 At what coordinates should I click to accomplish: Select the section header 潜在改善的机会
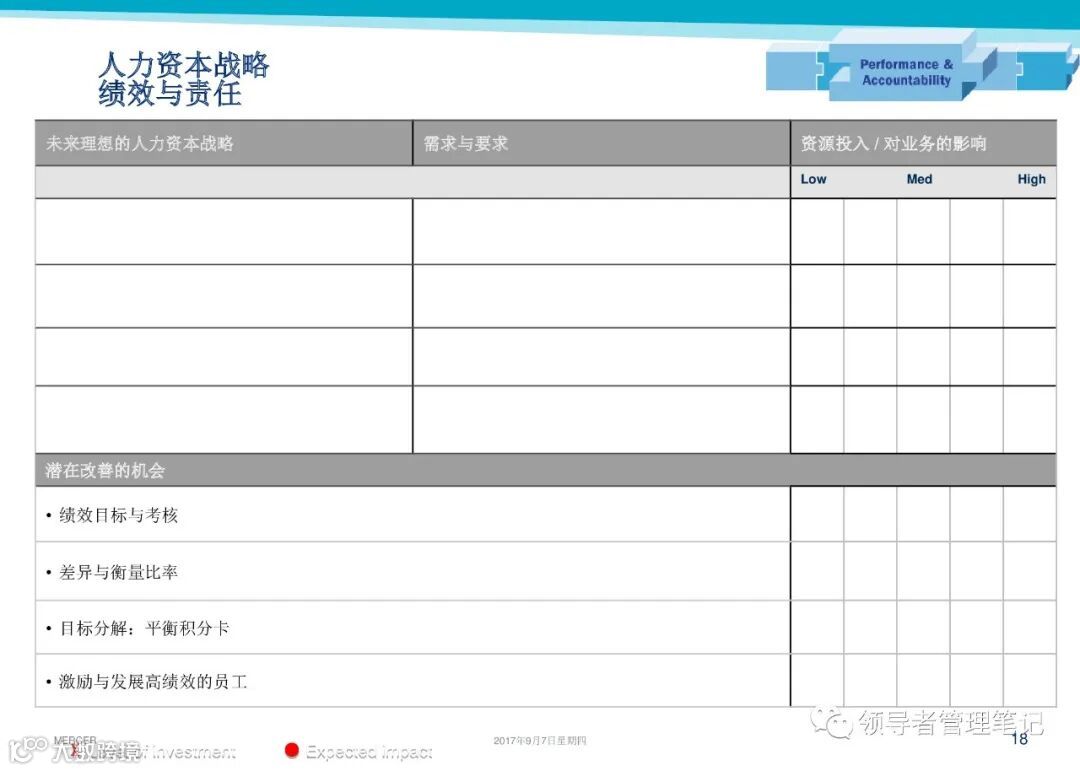tap(105, 471)
